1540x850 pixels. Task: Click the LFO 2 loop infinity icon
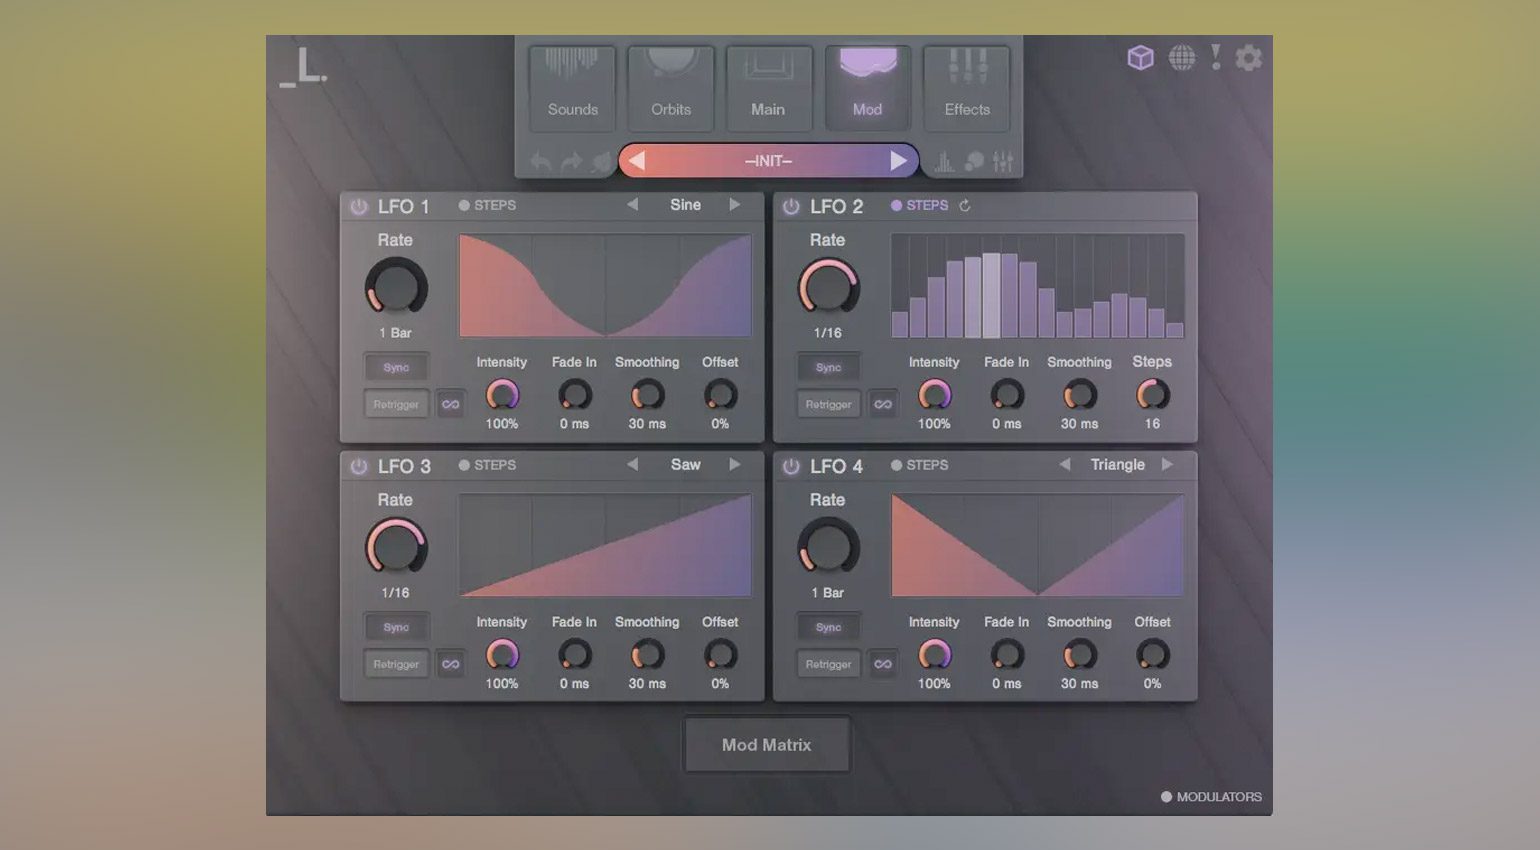(883, 404)
